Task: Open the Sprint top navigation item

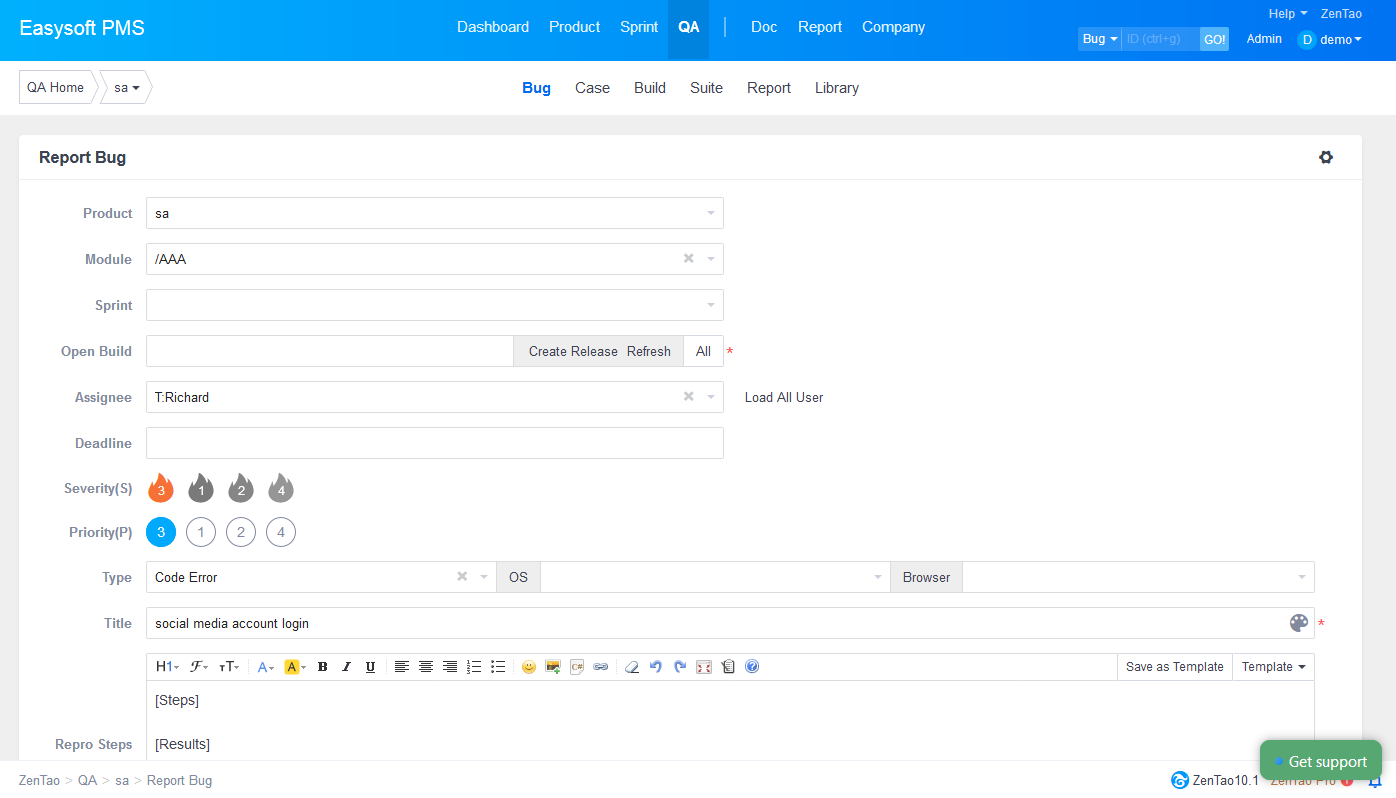Action: pyautogui.click(x=639, y=27)
